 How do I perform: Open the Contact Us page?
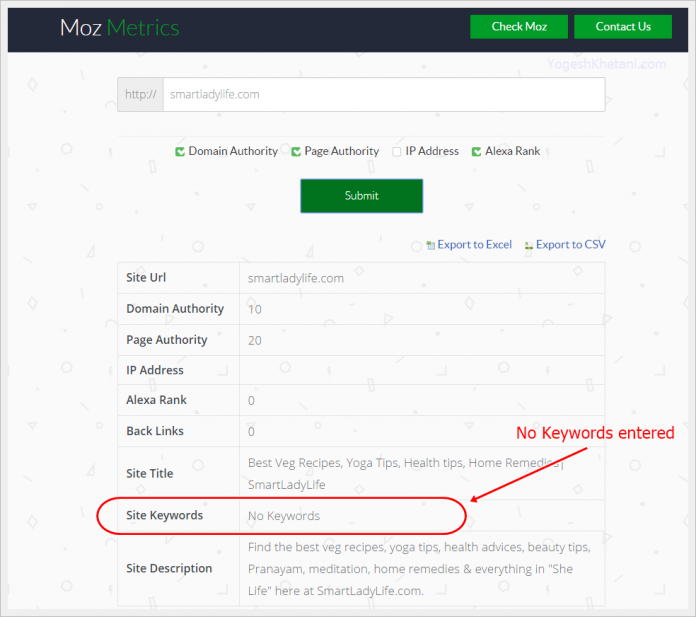pos(623,27)
